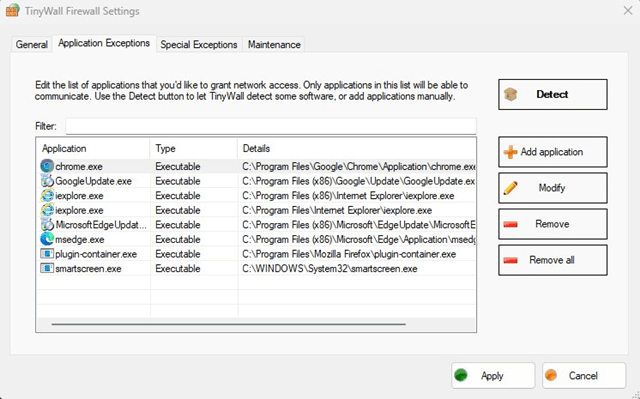Screen dimensions: 640x399
Task: Click the Detect button label
Action: (x=552, y=94)
